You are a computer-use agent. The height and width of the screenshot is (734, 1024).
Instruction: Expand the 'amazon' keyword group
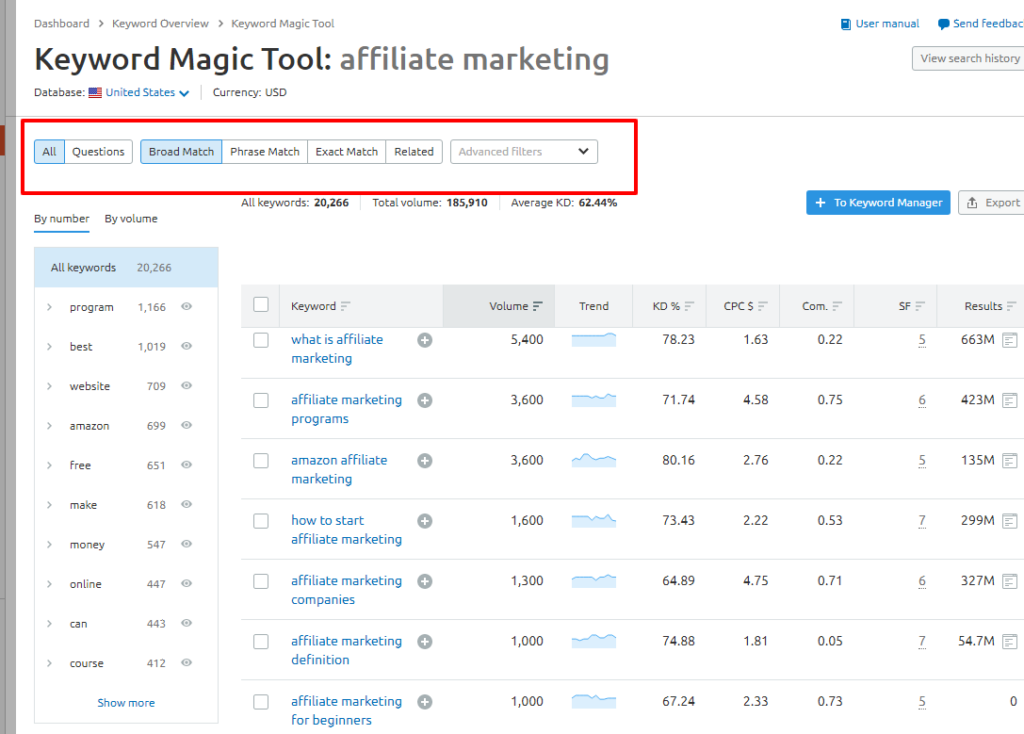click(49, 426)
